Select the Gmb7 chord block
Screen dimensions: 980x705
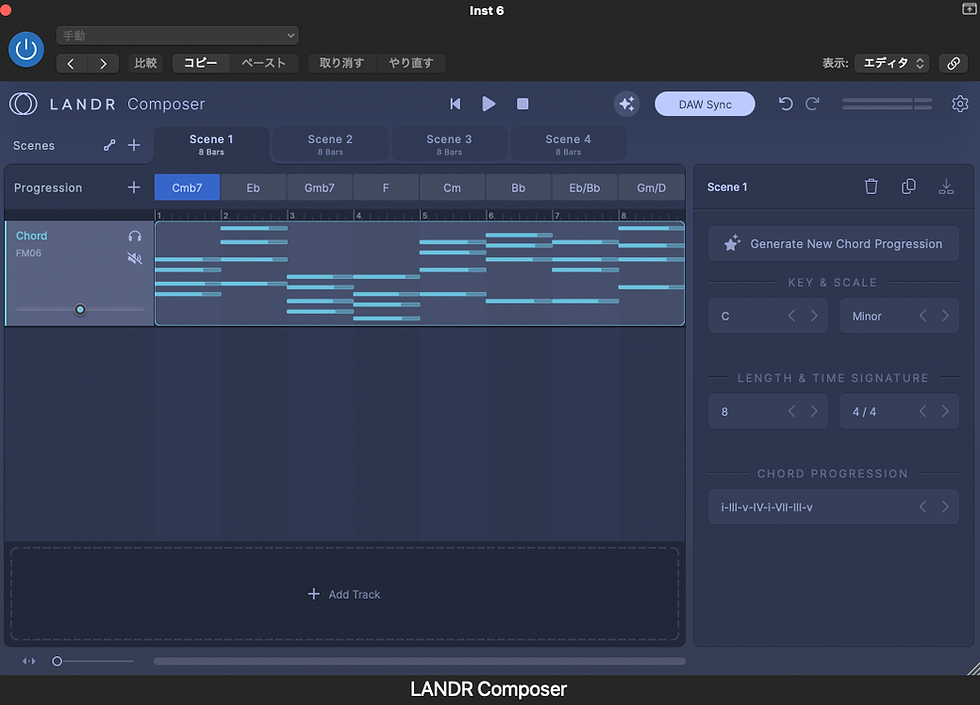pos(319,188)
